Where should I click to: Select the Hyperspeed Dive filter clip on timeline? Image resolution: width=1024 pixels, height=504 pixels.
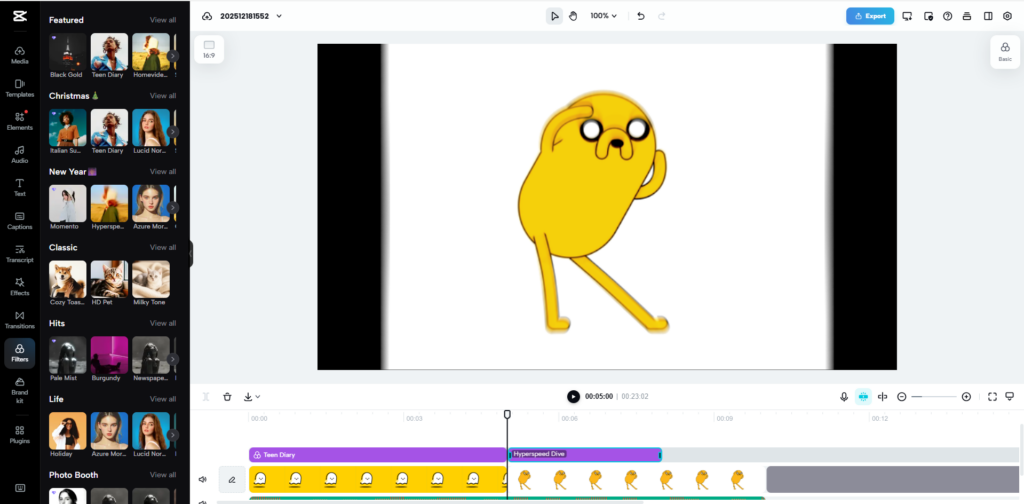click(x=584, y=454)
